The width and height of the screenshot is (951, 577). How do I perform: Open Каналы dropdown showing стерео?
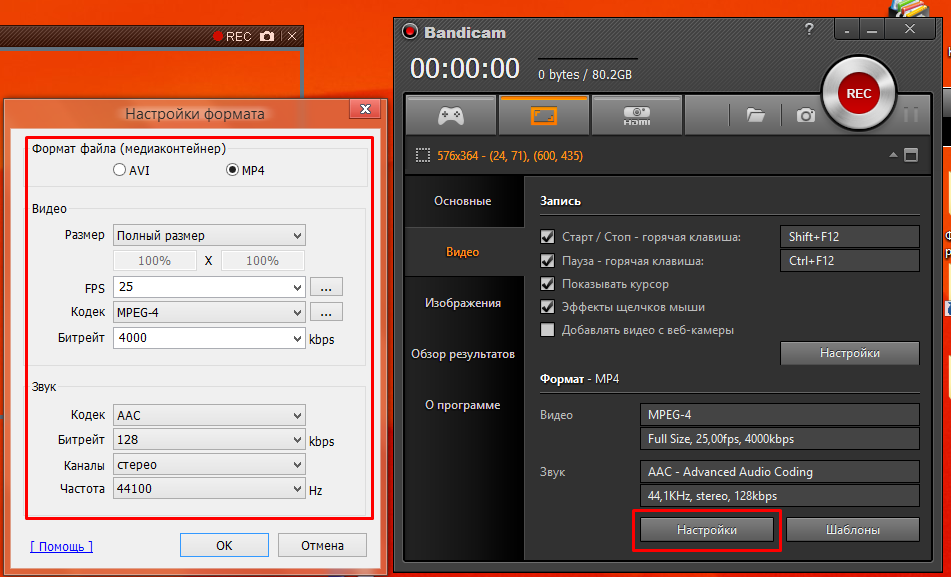pos(209,465)
